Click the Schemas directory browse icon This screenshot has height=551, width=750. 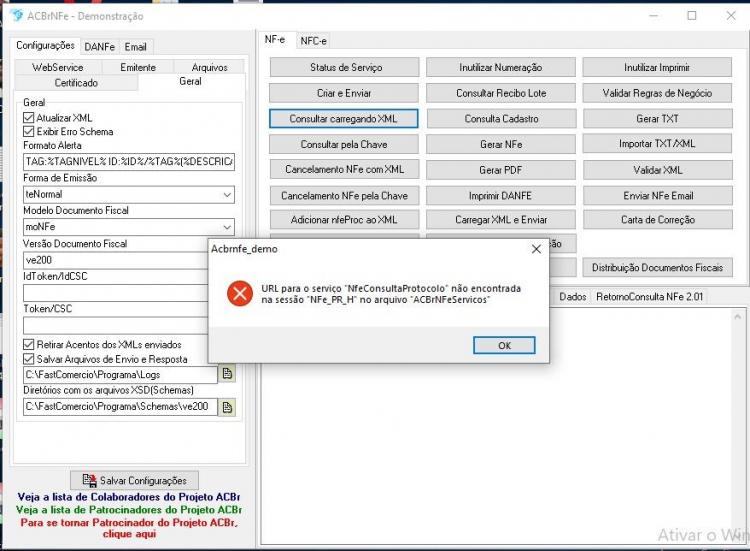pyautogui.click(x=227, y=407)
